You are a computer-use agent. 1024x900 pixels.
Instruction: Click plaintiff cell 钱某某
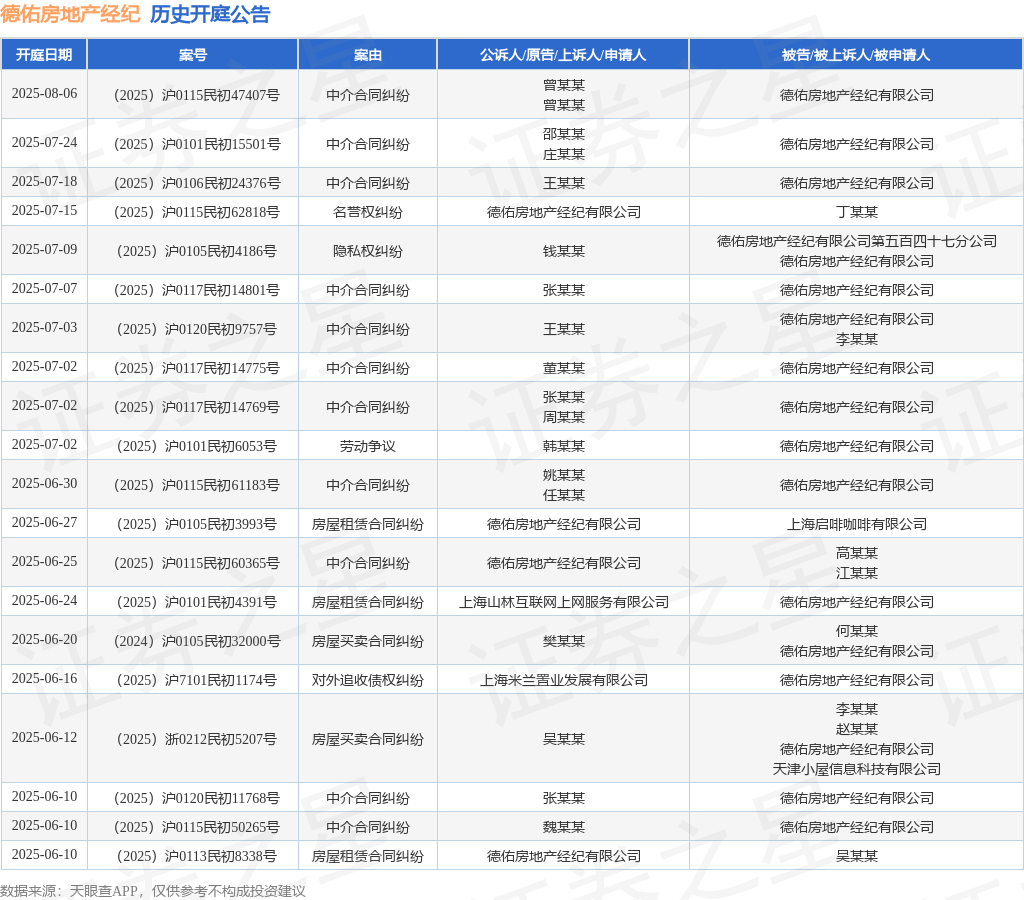coord(564,251)
